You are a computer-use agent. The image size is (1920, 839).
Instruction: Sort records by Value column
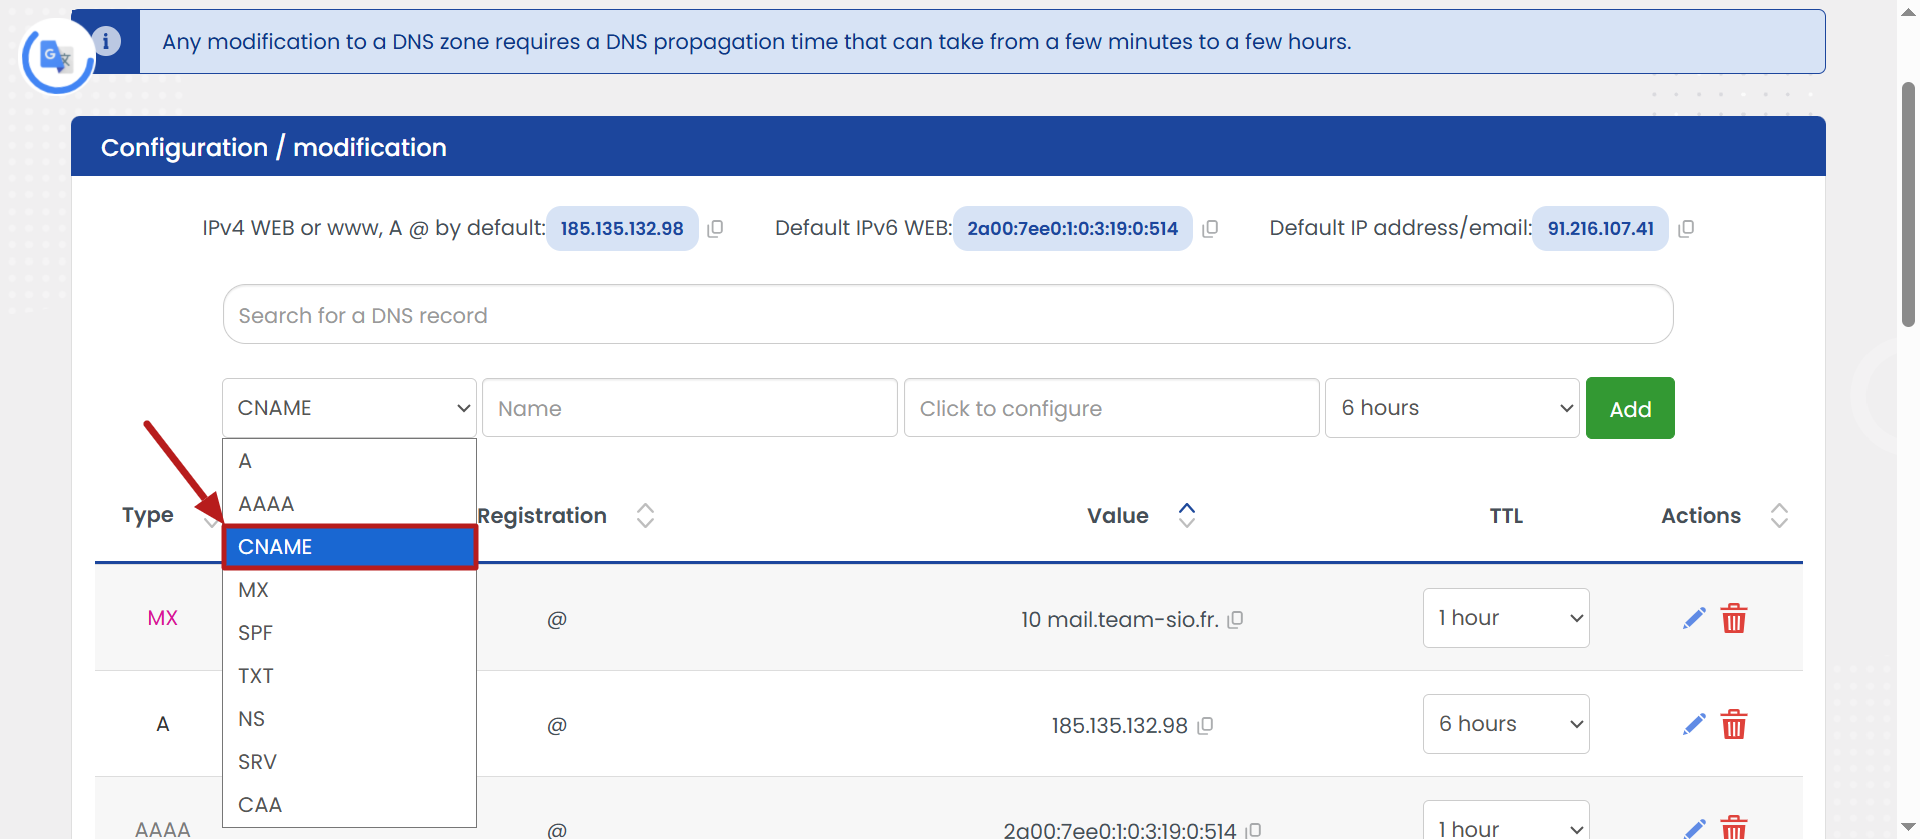click(1187, 515)
